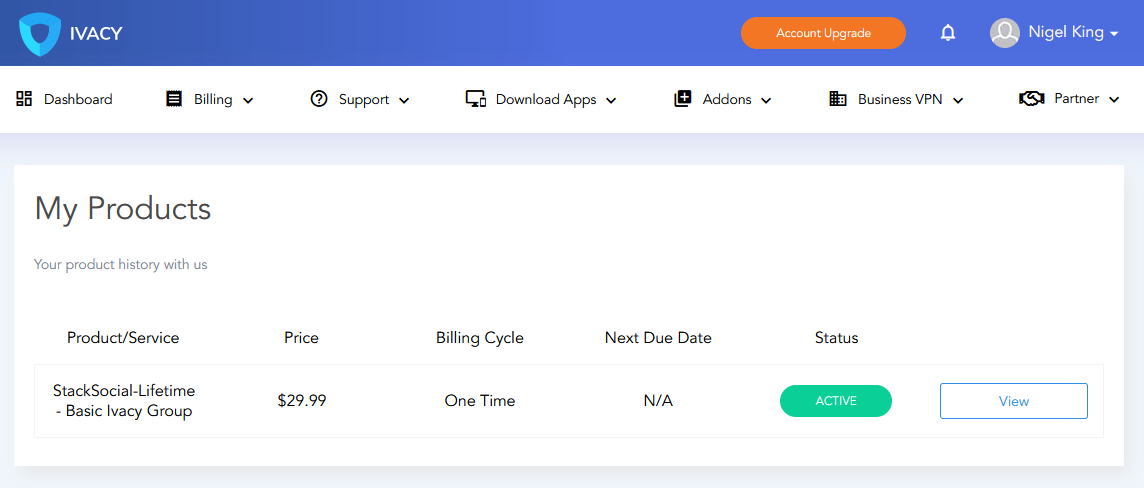Viewport: 1144px width, 488px height.
Task: Click the Business VPN building icon
Action: point(838,99)
